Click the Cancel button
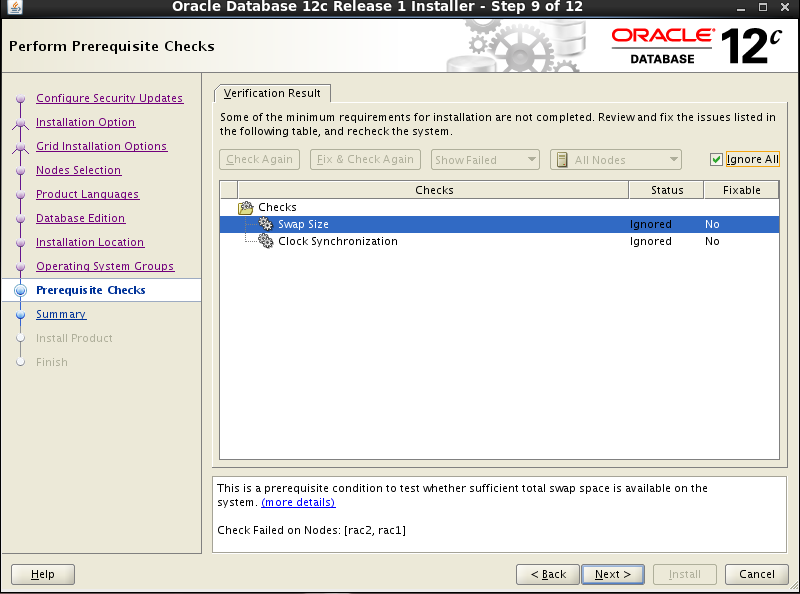 click(757, 575)
